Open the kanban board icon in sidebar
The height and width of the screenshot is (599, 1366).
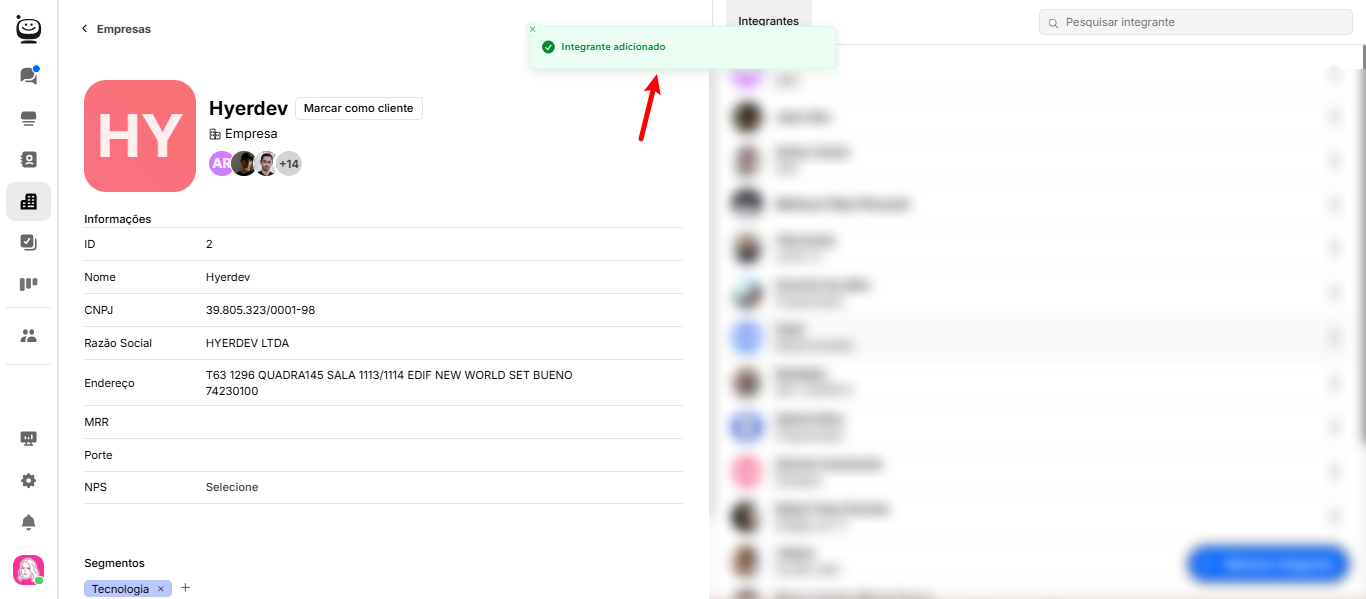pyautogui.click(x=28, y=284)
